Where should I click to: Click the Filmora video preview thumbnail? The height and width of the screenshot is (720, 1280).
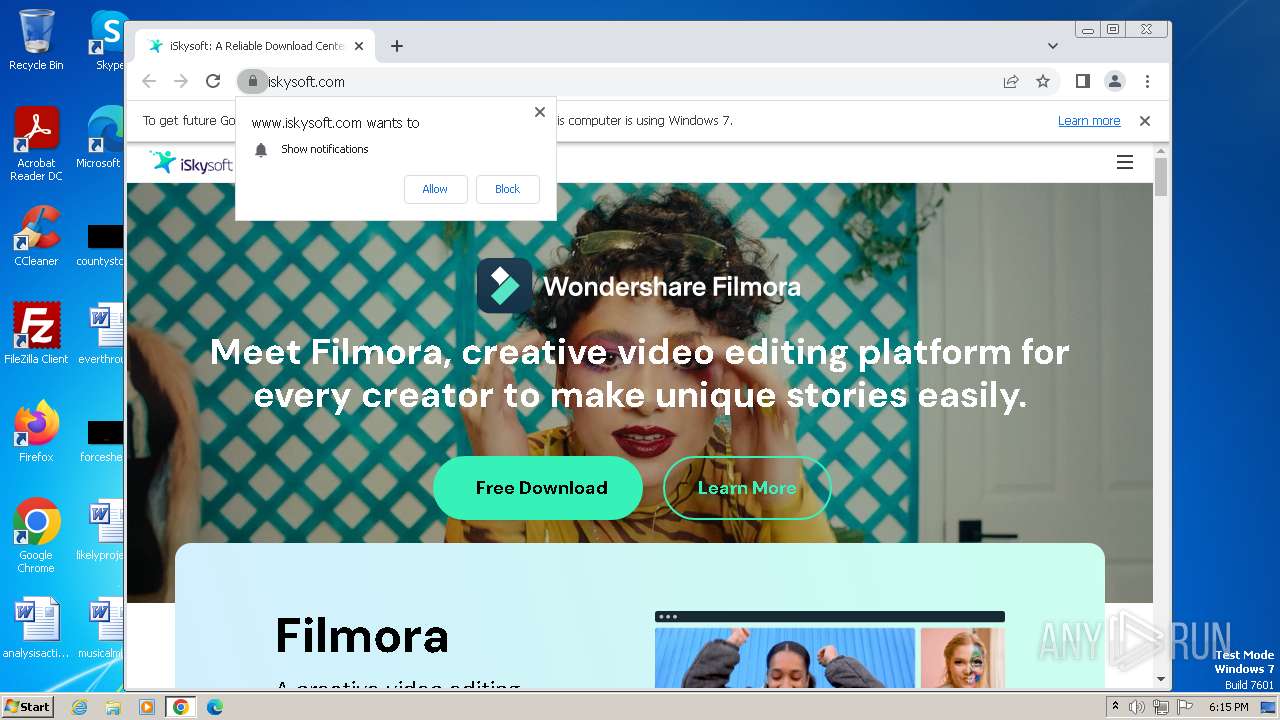(x=830, y=650)
